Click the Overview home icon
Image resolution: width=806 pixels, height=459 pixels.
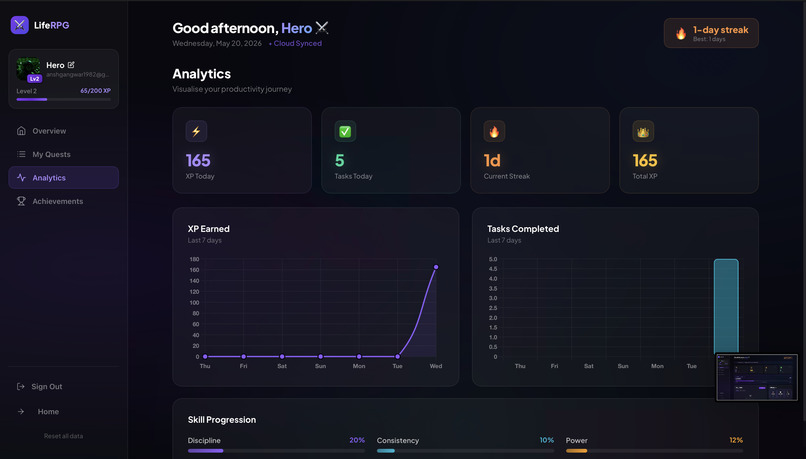click(x=21, y=131)
